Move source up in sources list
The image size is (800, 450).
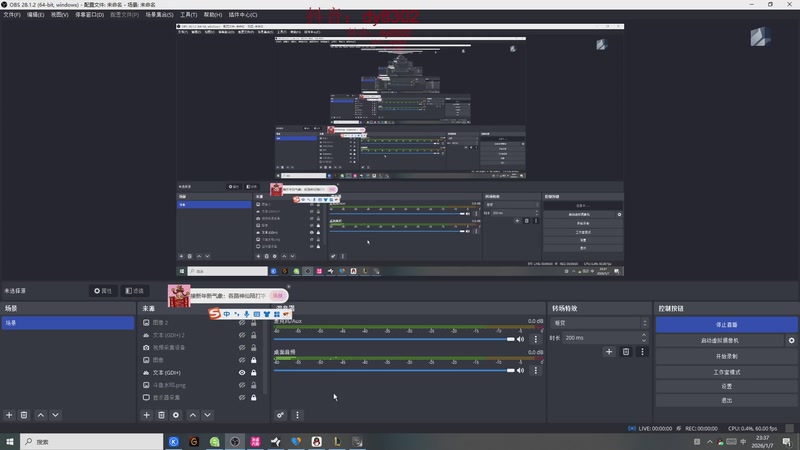(193, 415)
